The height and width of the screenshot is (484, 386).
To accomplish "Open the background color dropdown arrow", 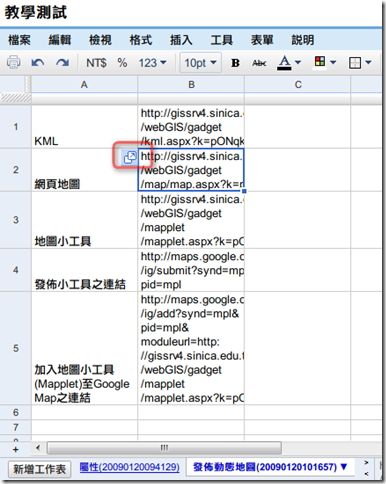I will tap(333, 62).
